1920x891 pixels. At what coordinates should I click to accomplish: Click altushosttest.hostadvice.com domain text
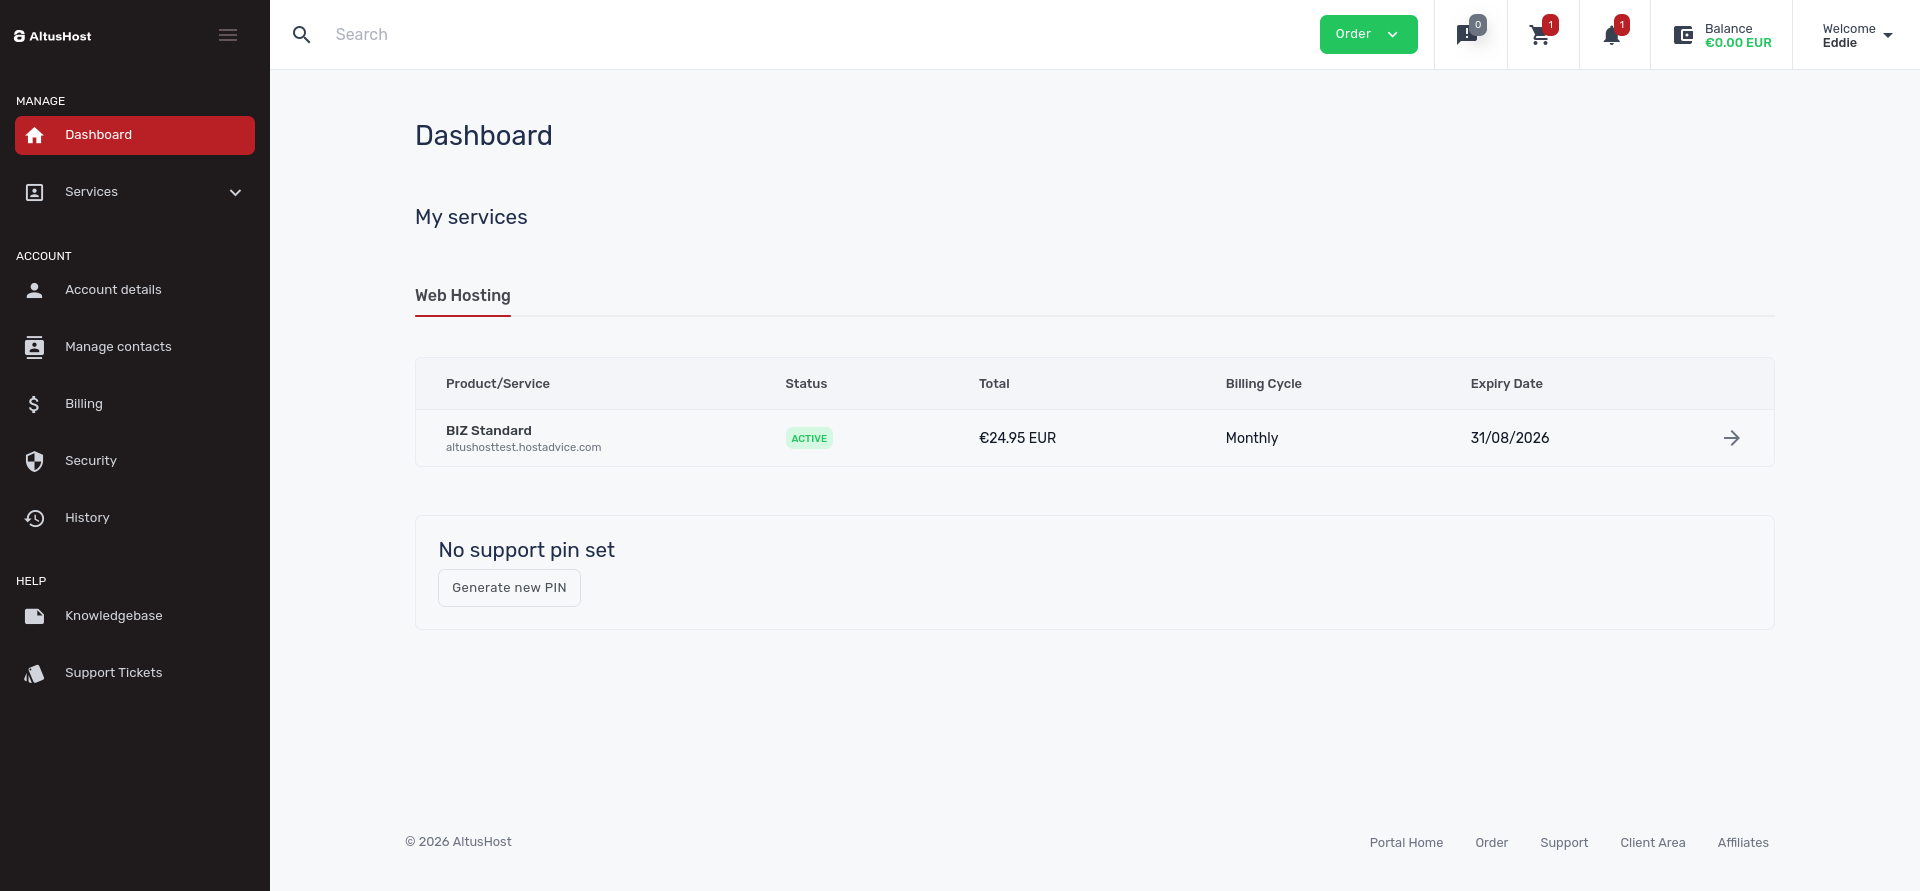[523, 448]
